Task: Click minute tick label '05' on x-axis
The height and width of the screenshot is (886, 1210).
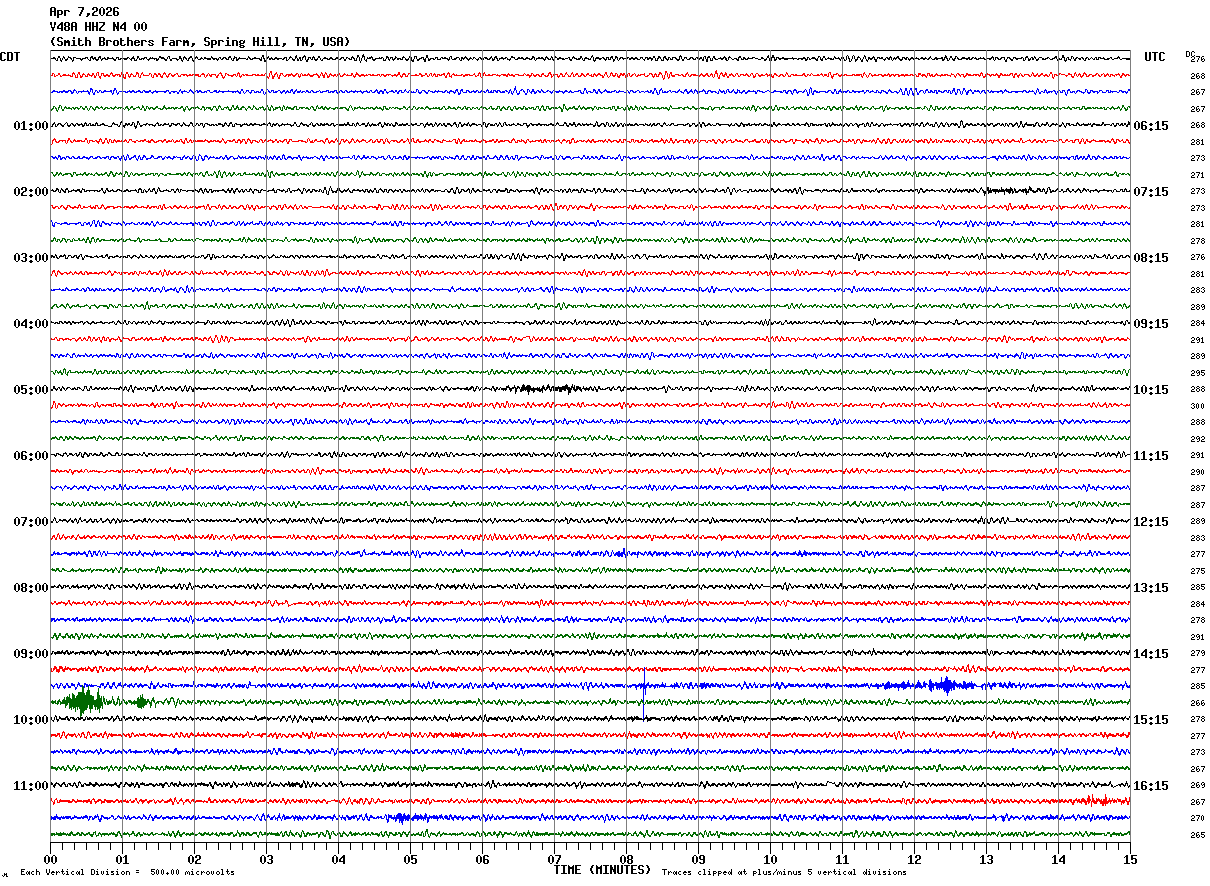Action: pos(410,859)
